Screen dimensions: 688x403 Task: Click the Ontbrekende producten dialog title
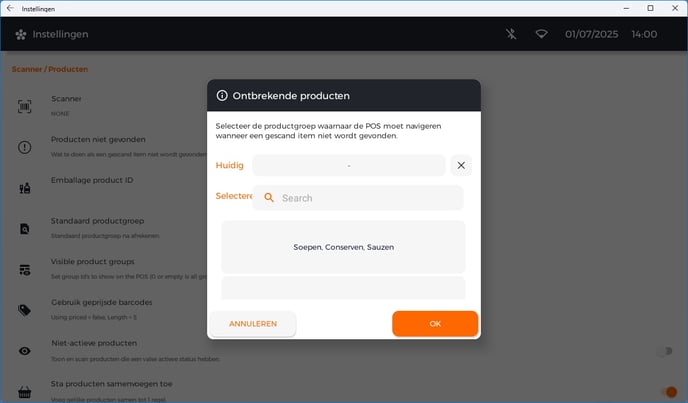click(x=291, y=96)
